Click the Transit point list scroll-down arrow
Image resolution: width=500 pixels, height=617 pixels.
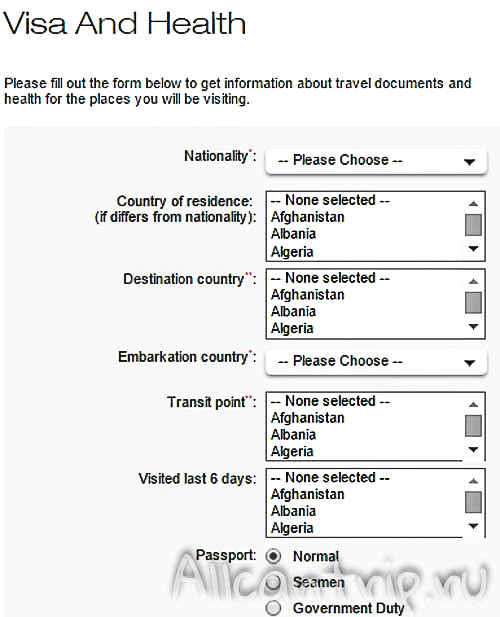pyautogui.click(x=474, y=449)
